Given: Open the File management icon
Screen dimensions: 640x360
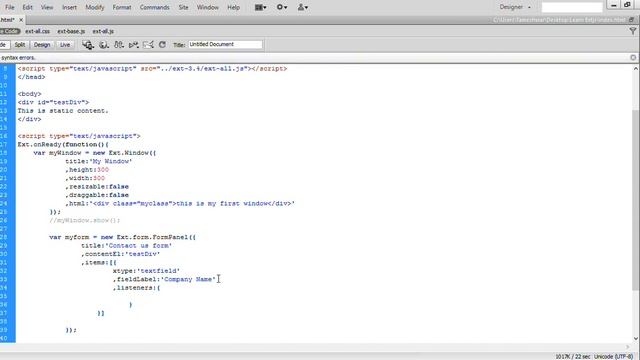Looking at the screenshot, I should coord(119,45).
